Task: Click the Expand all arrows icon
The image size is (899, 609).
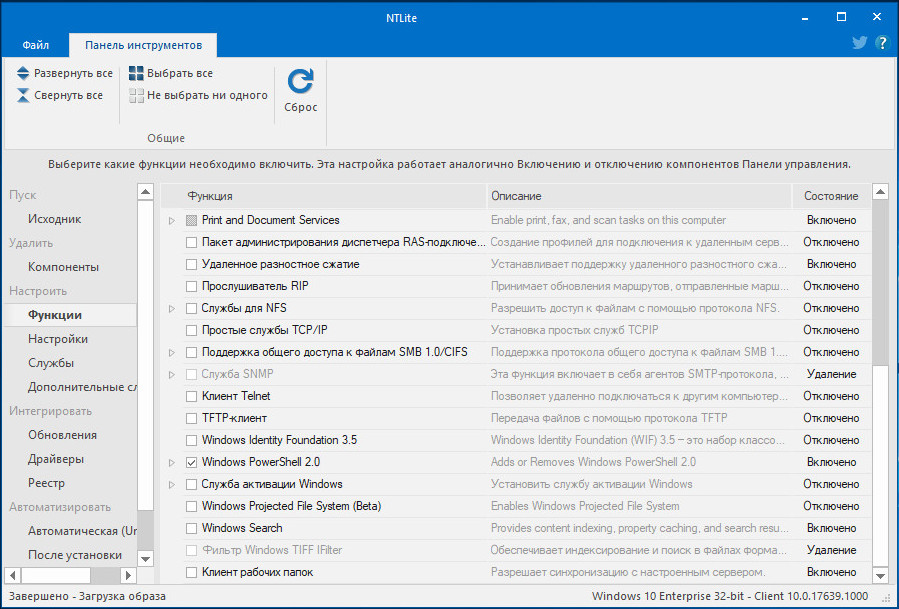Action: pos(23,73)
